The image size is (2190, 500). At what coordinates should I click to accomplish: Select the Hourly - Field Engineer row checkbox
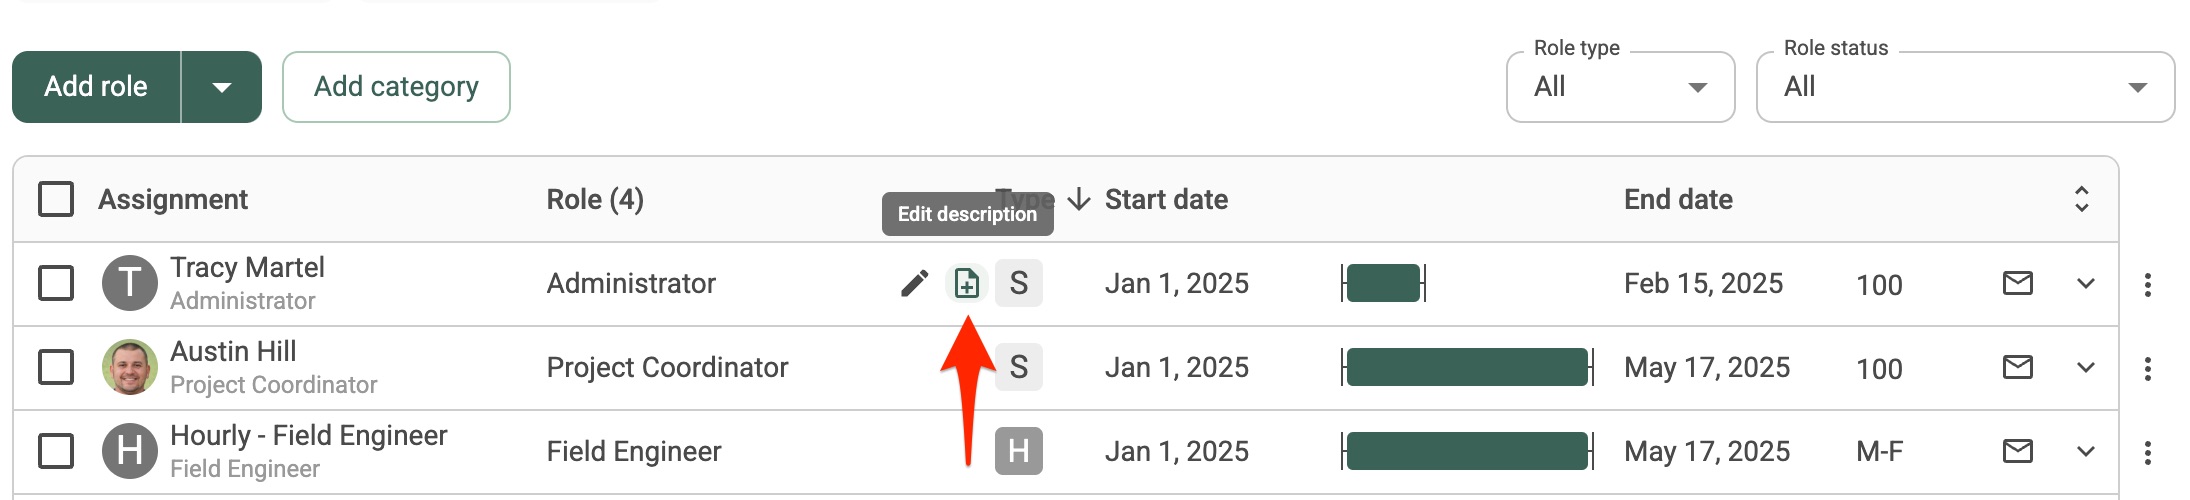56,451
